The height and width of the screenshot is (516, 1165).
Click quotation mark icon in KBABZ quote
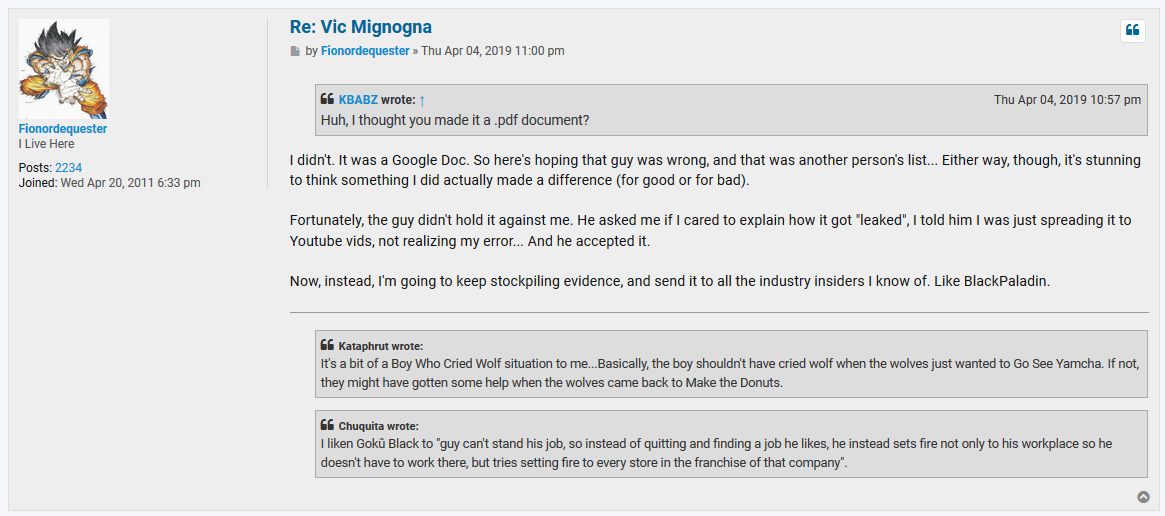pos(327,99)
